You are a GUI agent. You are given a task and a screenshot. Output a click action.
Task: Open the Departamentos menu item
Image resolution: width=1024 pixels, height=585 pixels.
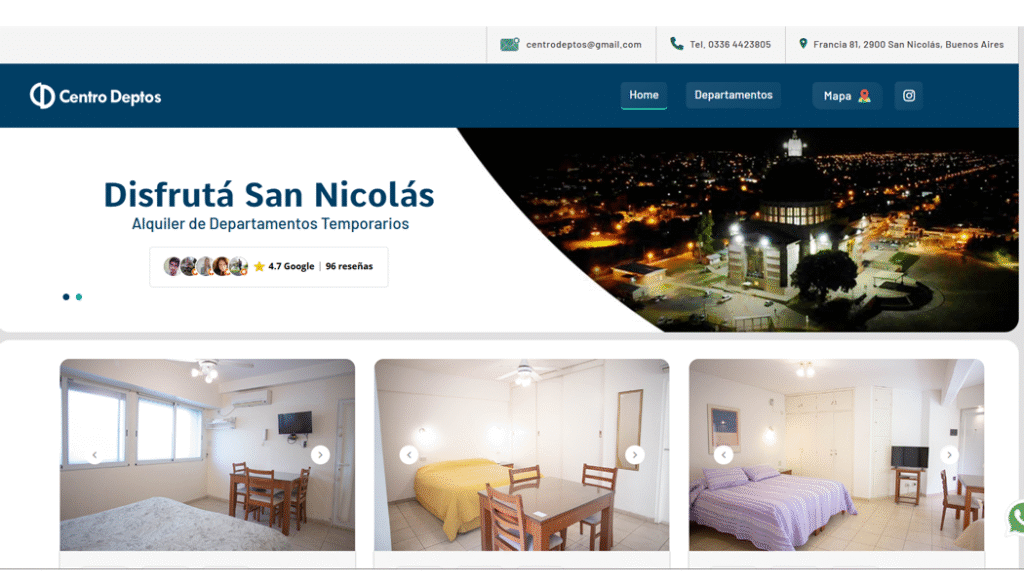coord(733,96)
